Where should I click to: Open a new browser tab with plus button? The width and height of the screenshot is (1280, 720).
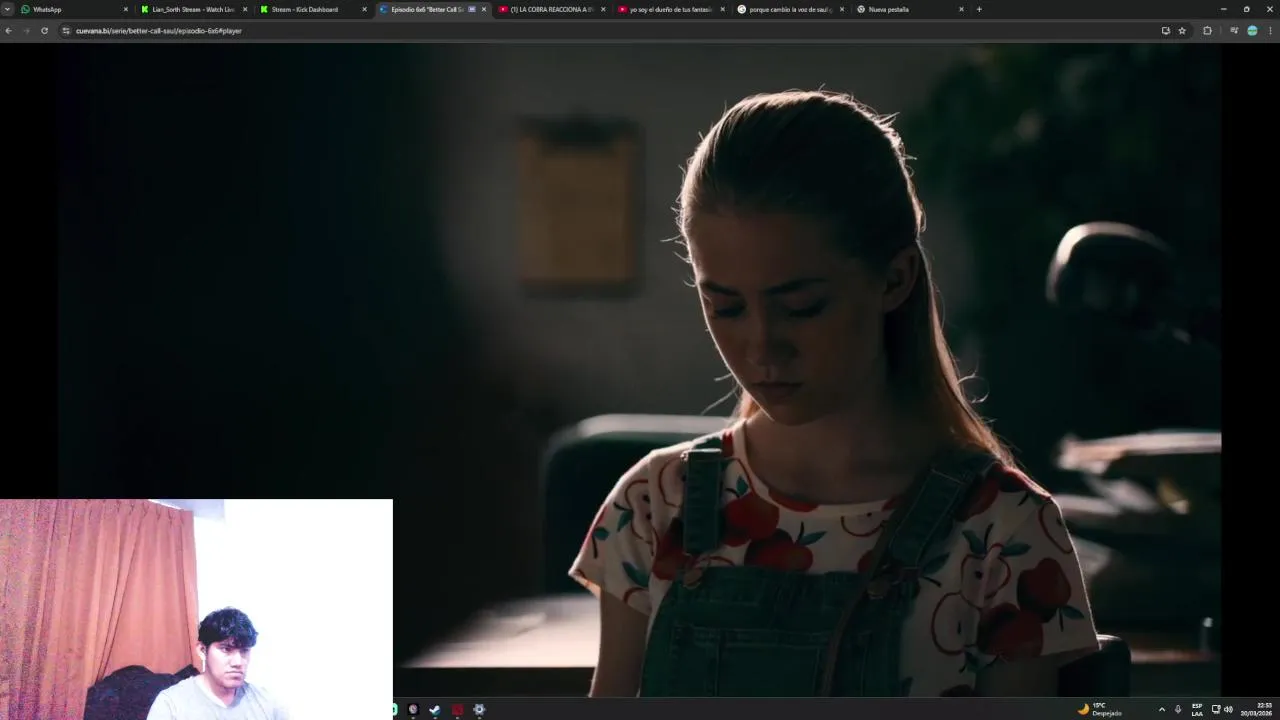[979, 9]
